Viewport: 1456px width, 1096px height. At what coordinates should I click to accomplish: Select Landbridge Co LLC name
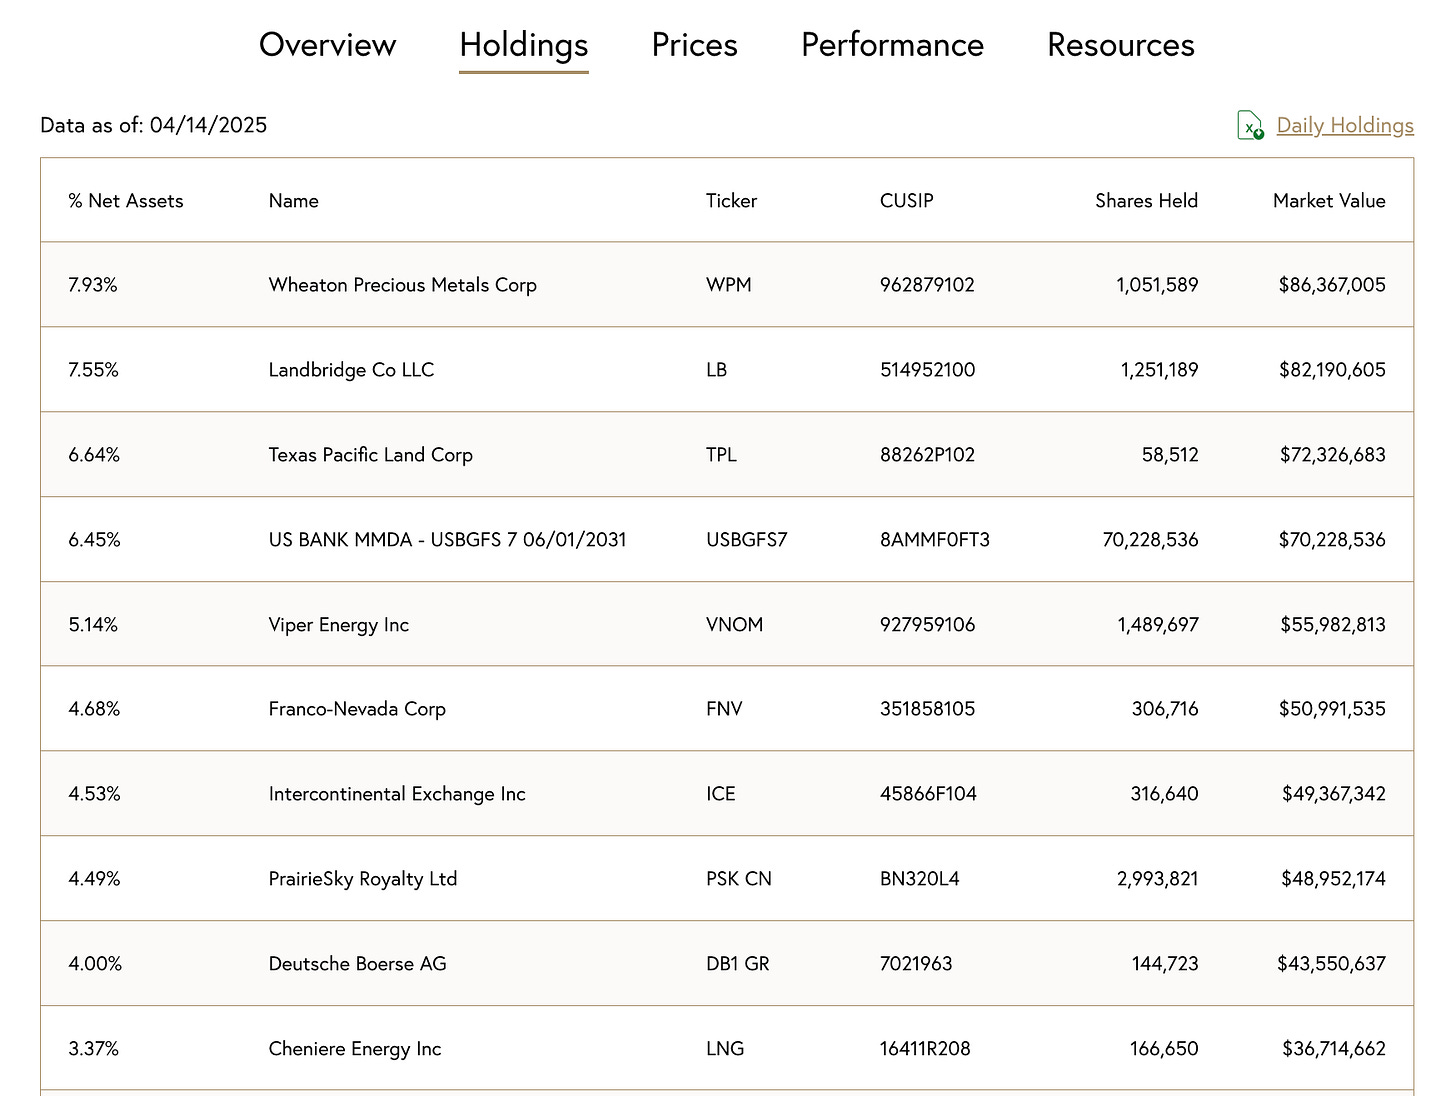click(x=351, y=370)
